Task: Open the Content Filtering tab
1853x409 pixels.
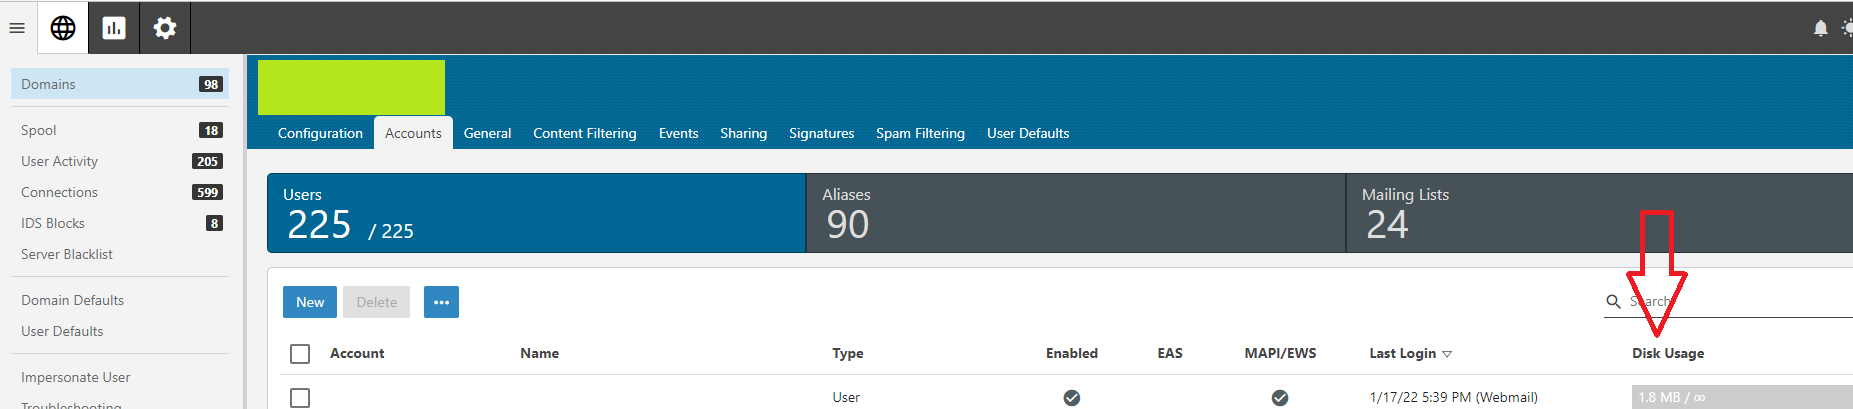Action: click(584, 133)
